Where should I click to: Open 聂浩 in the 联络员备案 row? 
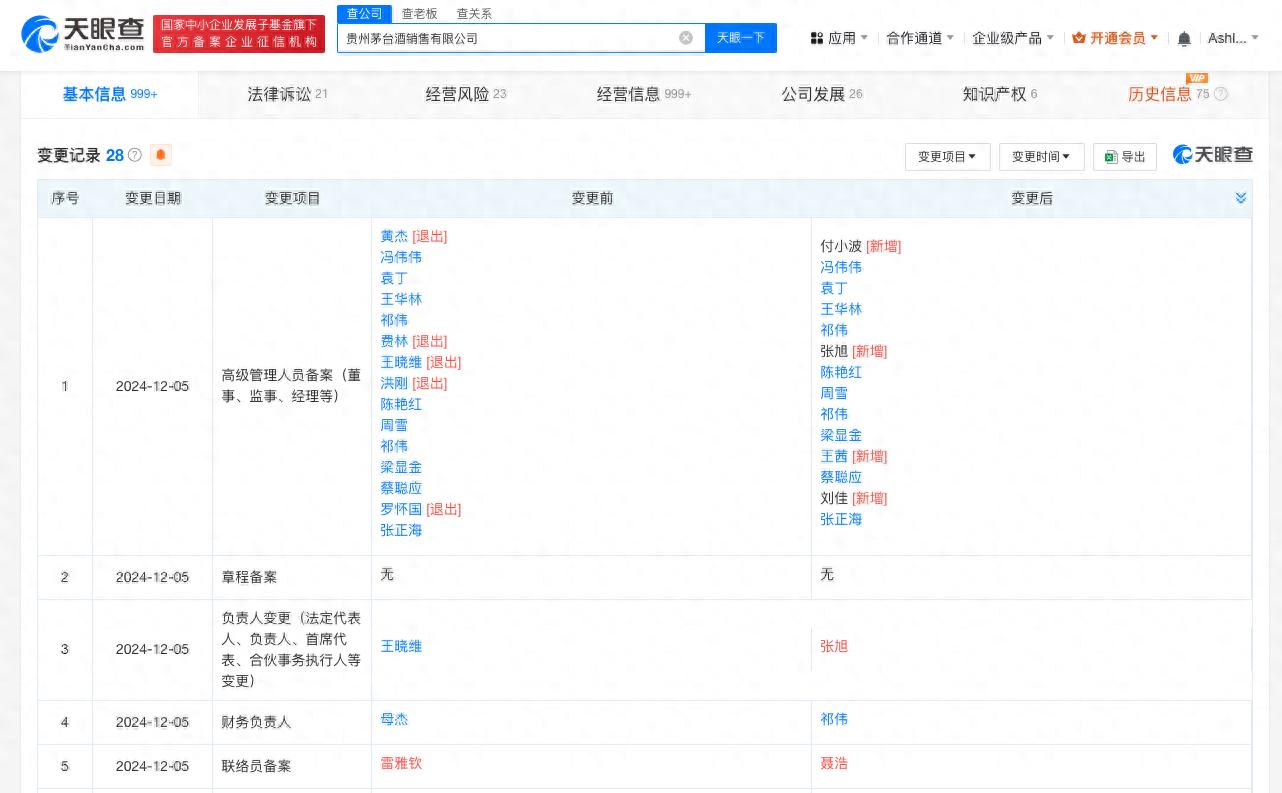pos(834,763)
